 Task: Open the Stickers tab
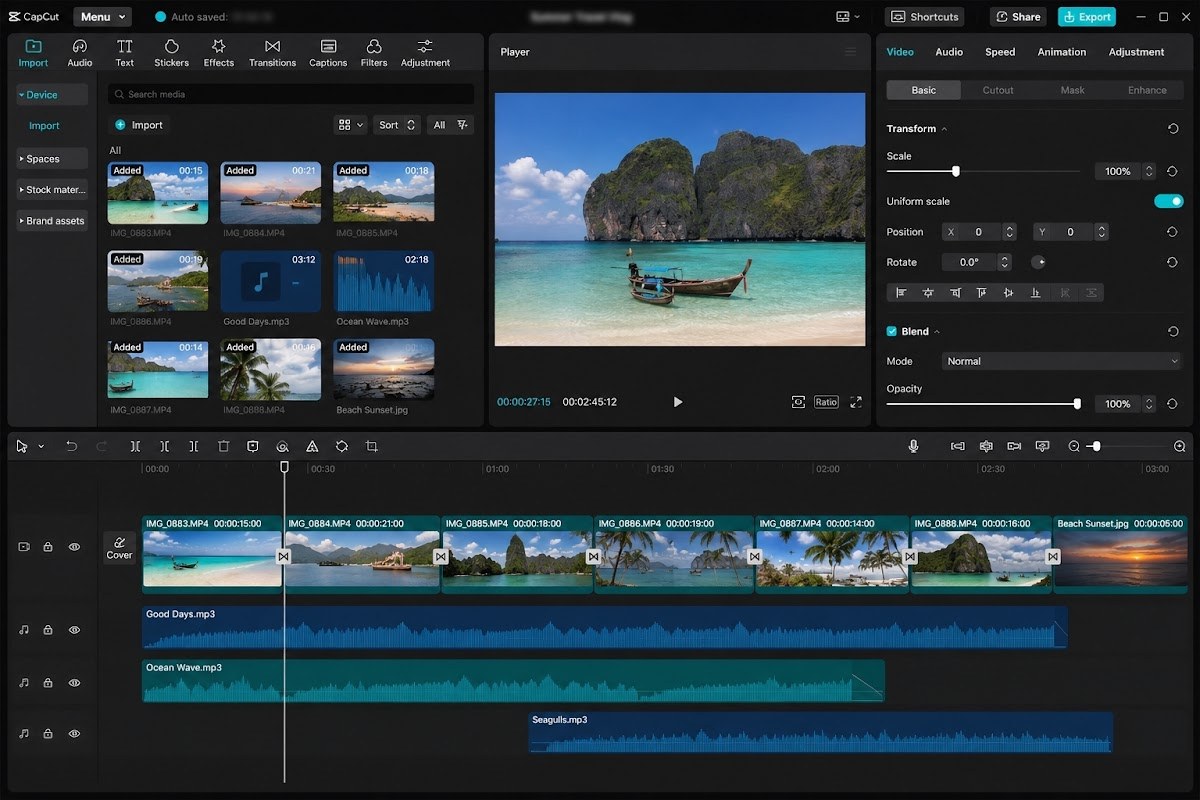pos(171,53)
